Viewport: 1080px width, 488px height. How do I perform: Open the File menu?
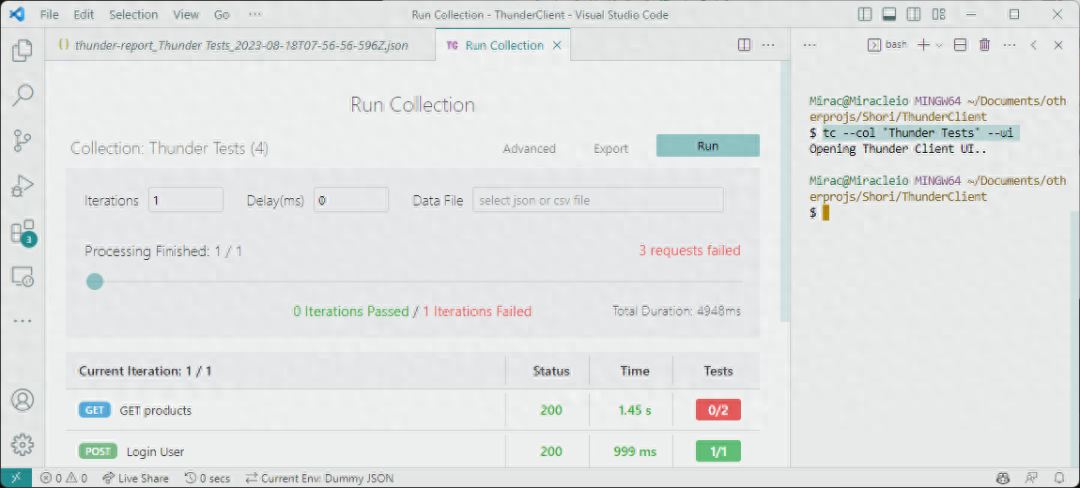coord(50,14)
